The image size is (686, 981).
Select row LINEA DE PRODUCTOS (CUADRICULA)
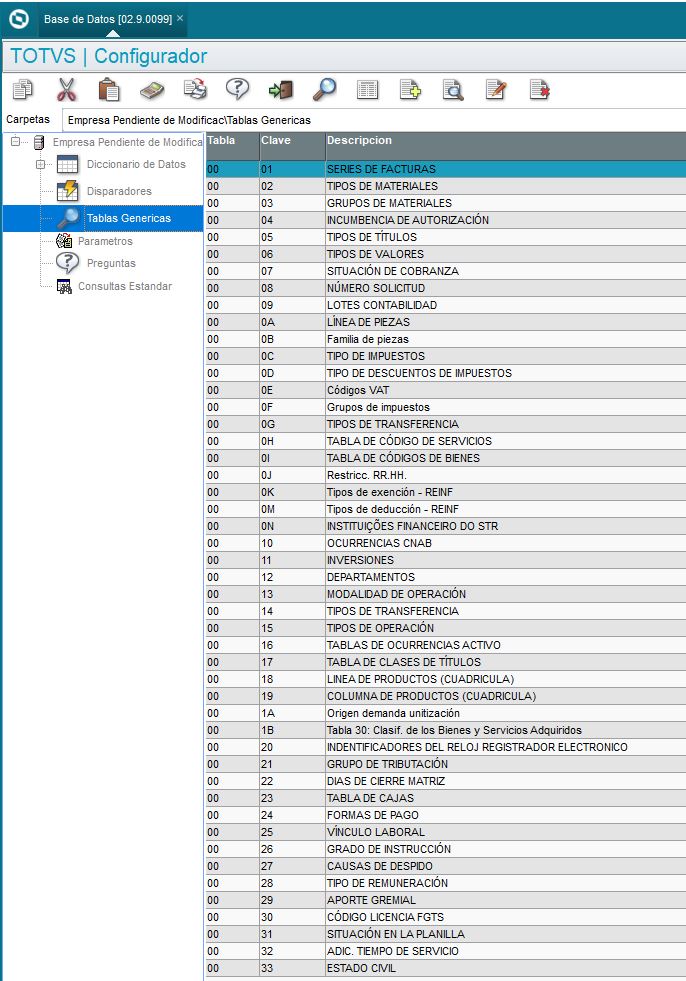coord(446,679)
